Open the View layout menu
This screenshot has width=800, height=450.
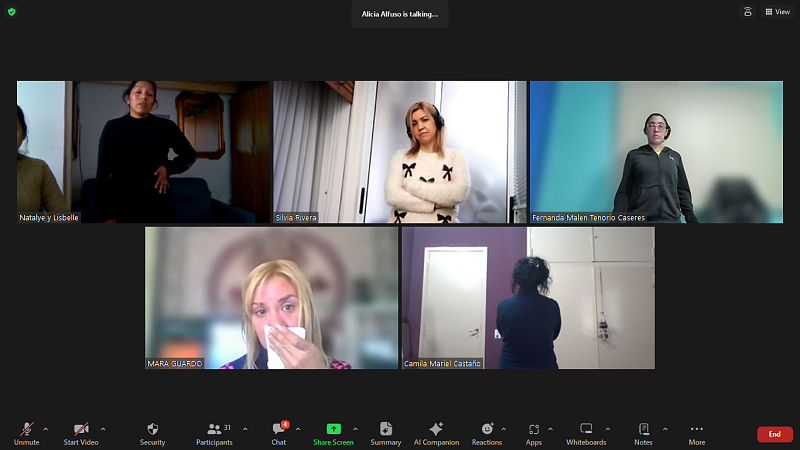[x=777, y=12]
